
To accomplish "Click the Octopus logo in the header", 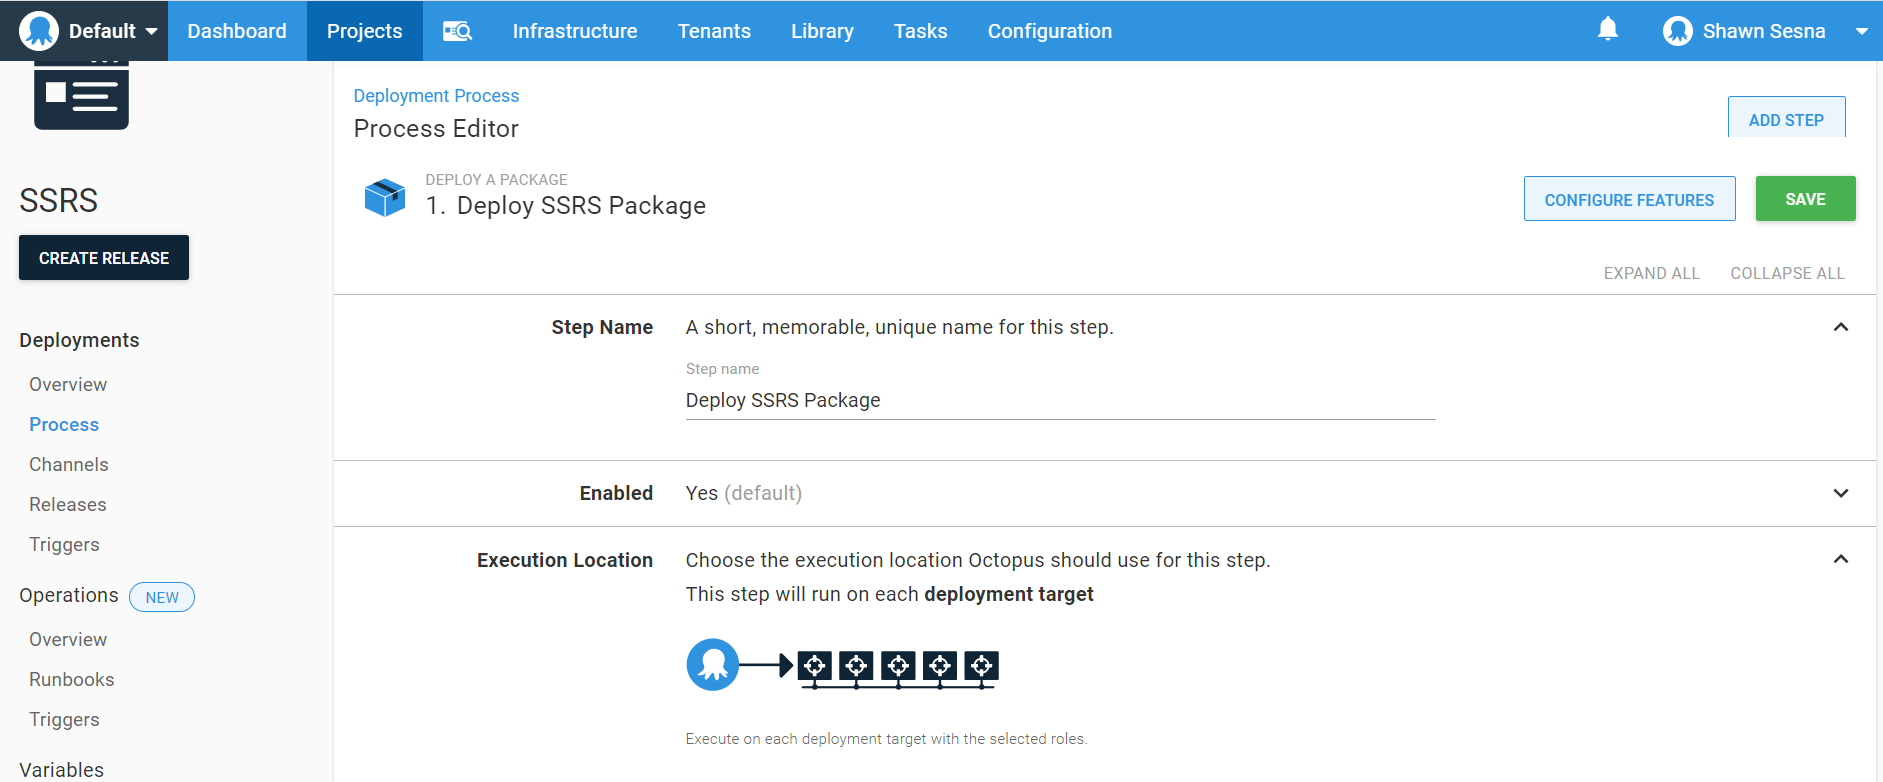I will point(39,31).
